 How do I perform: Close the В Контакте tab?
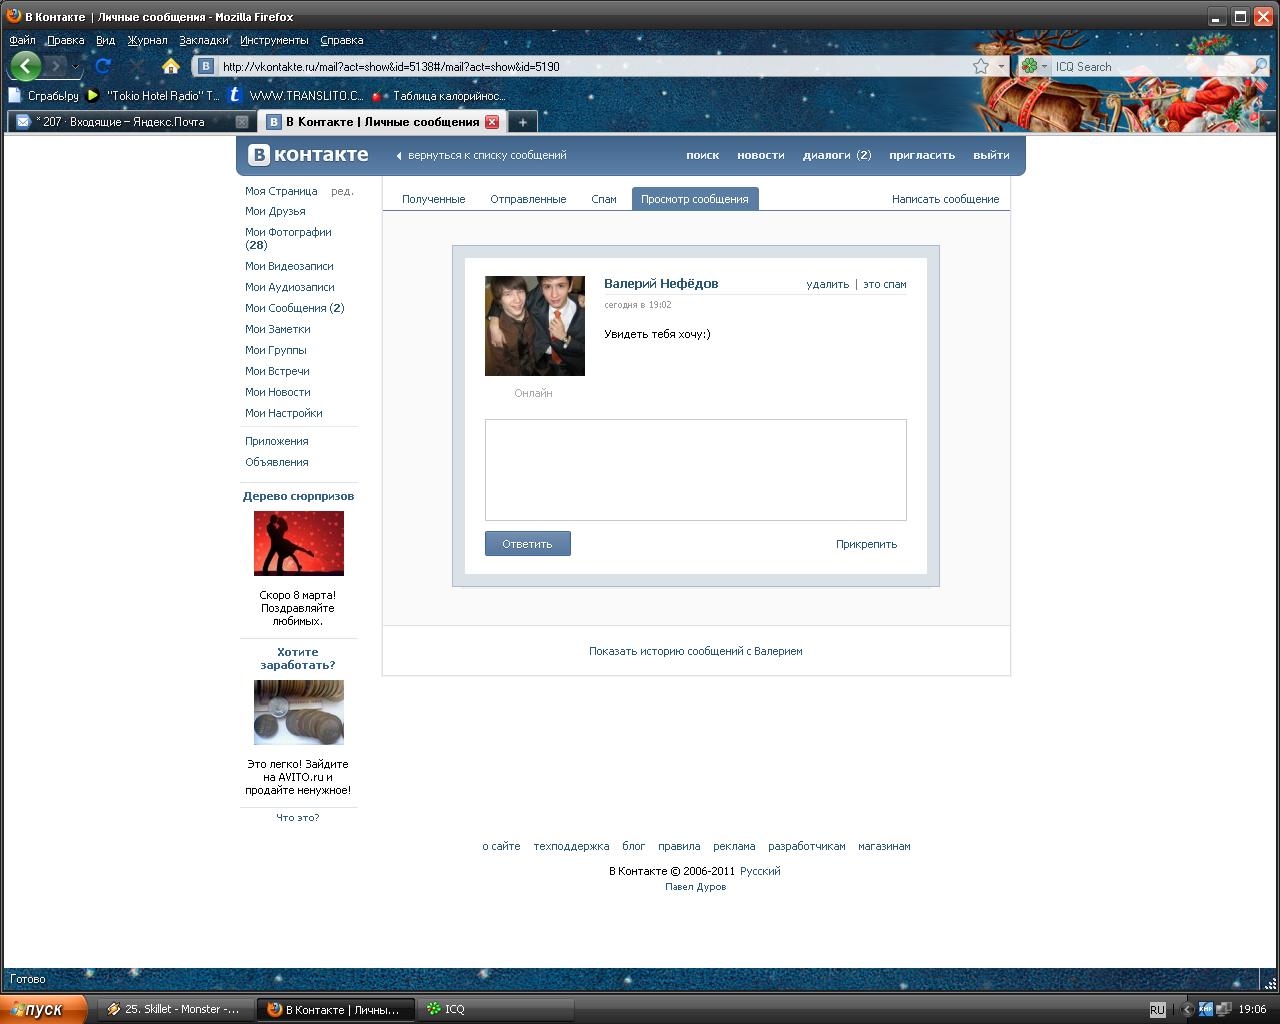[x=492, y=122]
